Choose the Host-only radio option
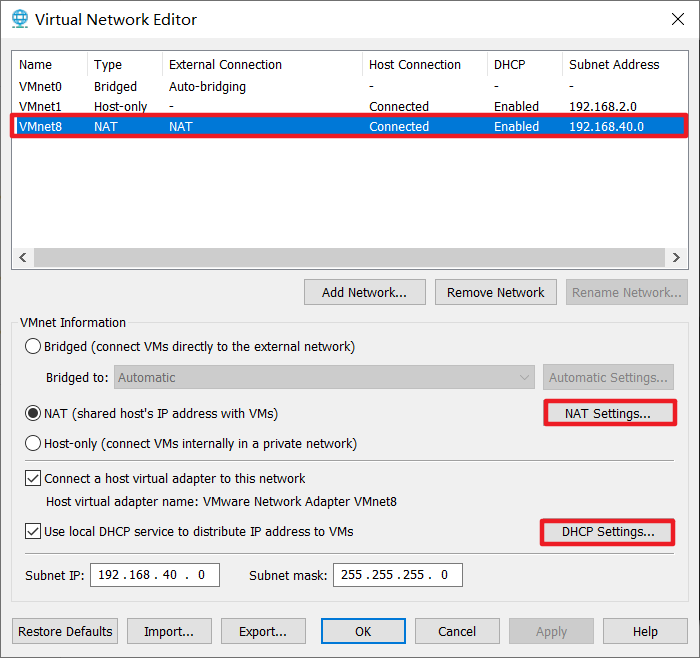This screenshot has height=658, width=700. (34, 443)
